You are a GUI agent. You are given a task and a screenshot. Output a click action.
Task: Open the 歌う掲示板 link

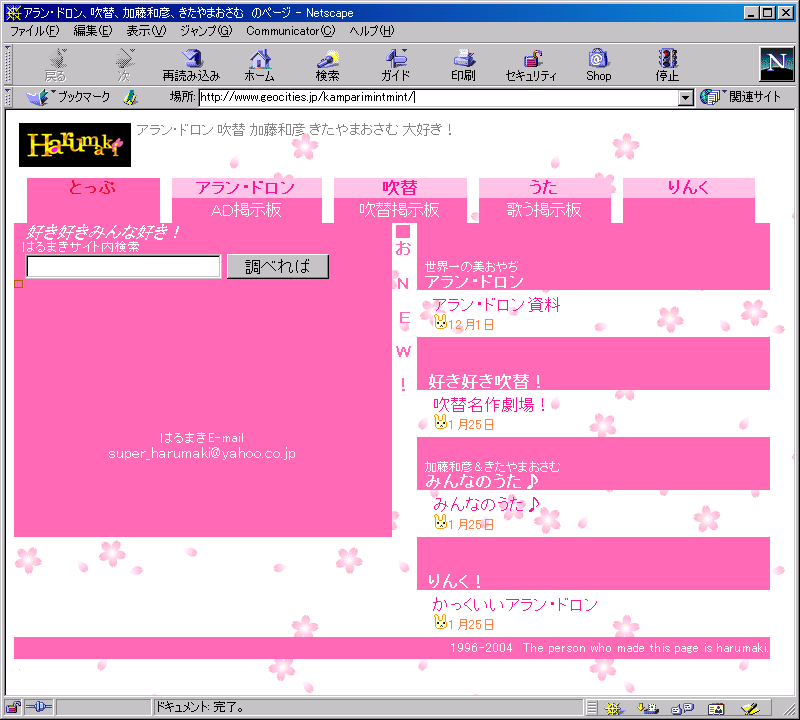(x=544, y=210)
